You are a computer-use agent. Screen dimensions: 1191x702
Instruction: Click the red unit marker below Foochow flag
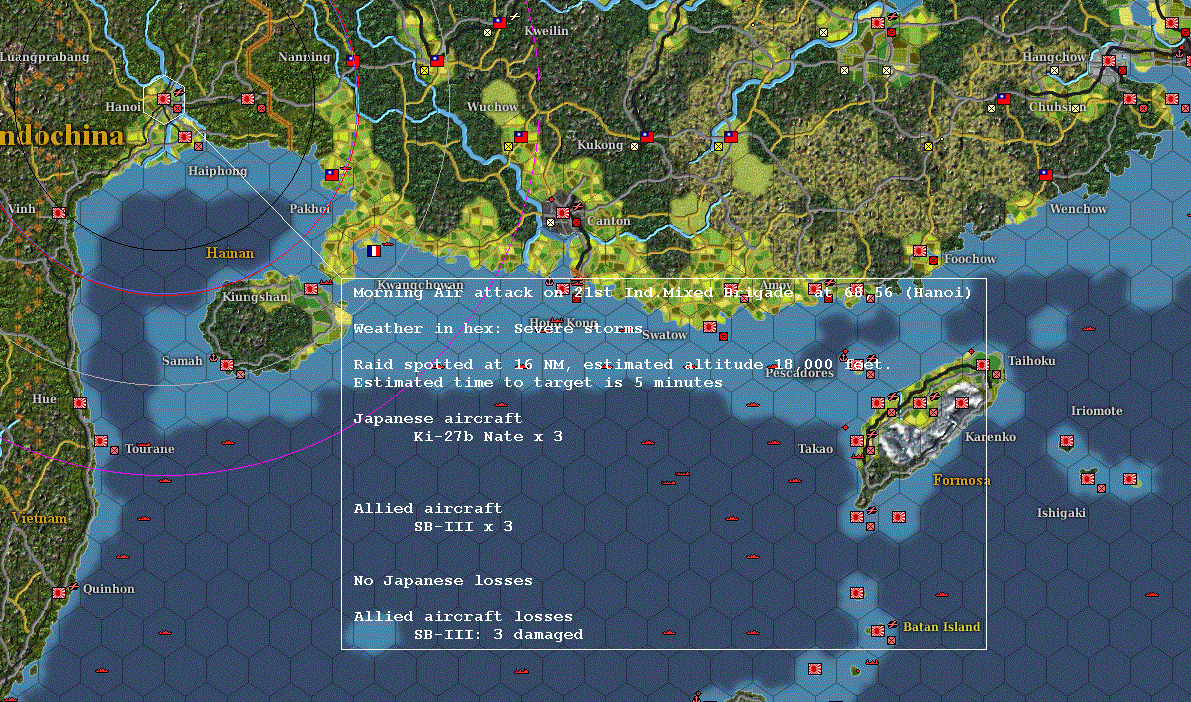(x=934, y=261)
